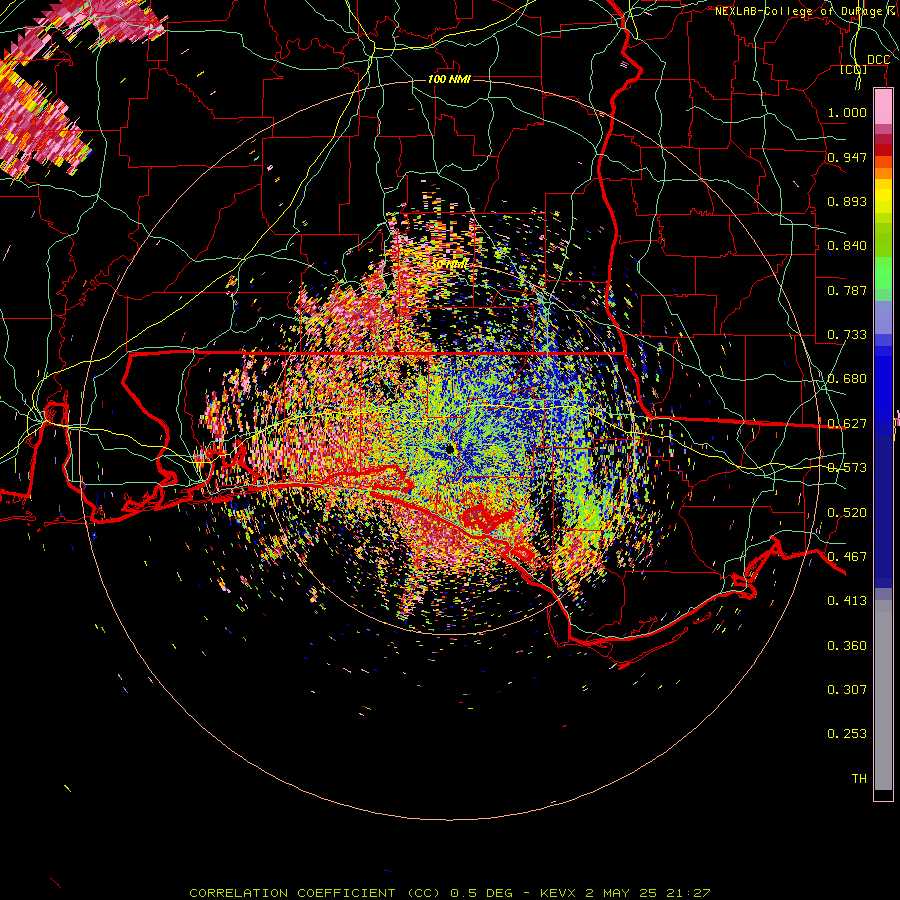Click the 0.840 scale value
This screenshot has height=900, width=900.
[x=847, y=246]
